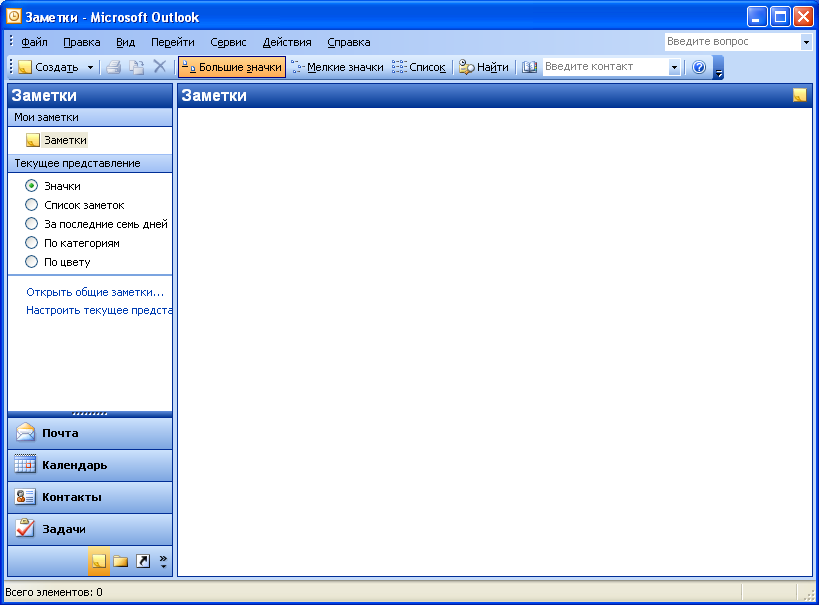Click the move to folder toolbar icon

coord(137,67)
